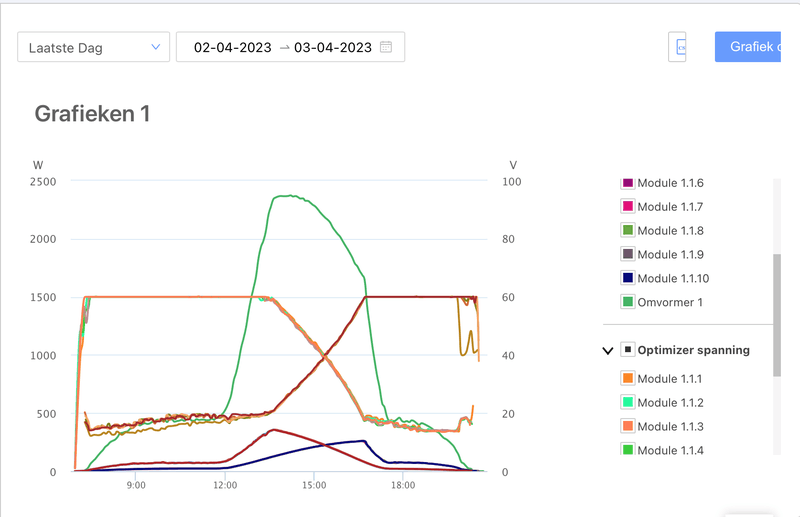Click the end date 03-04-2023
Screen dimensions: 800x517
(x=333, y=47)
